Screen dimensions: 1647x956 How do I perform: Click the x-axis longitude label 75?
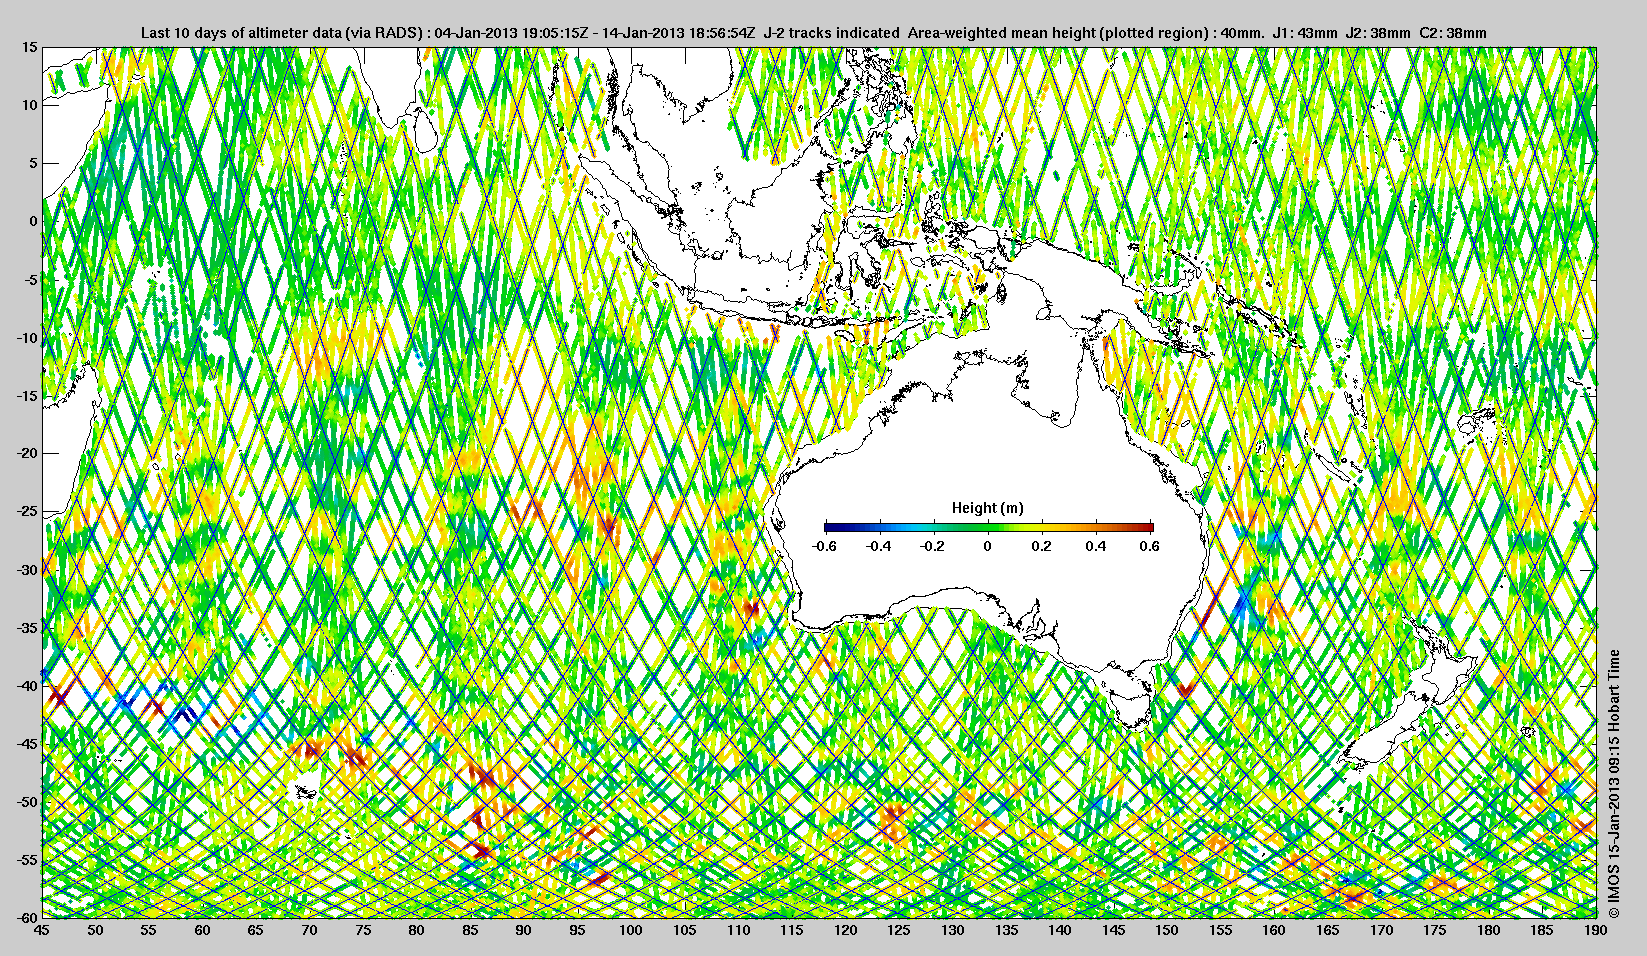pyautogui.click(x=363, y=930)
